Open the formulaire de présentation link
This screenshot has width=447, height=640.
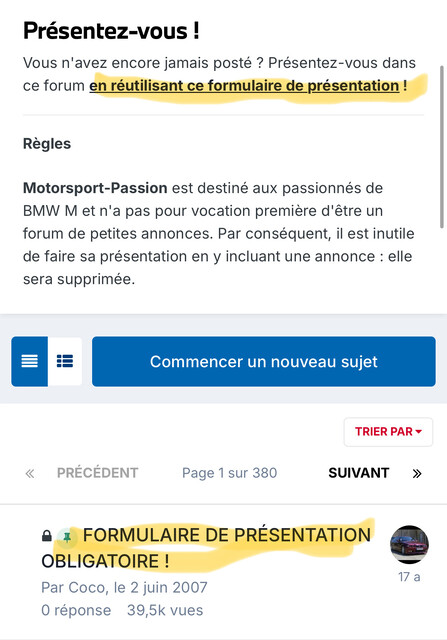coord(244,86)
